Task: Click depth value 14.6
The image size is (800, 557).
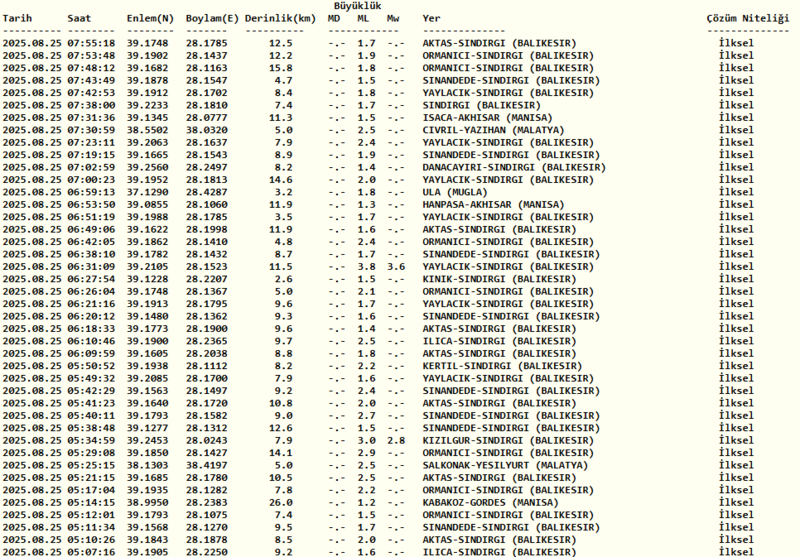Action: coord(281,180)
